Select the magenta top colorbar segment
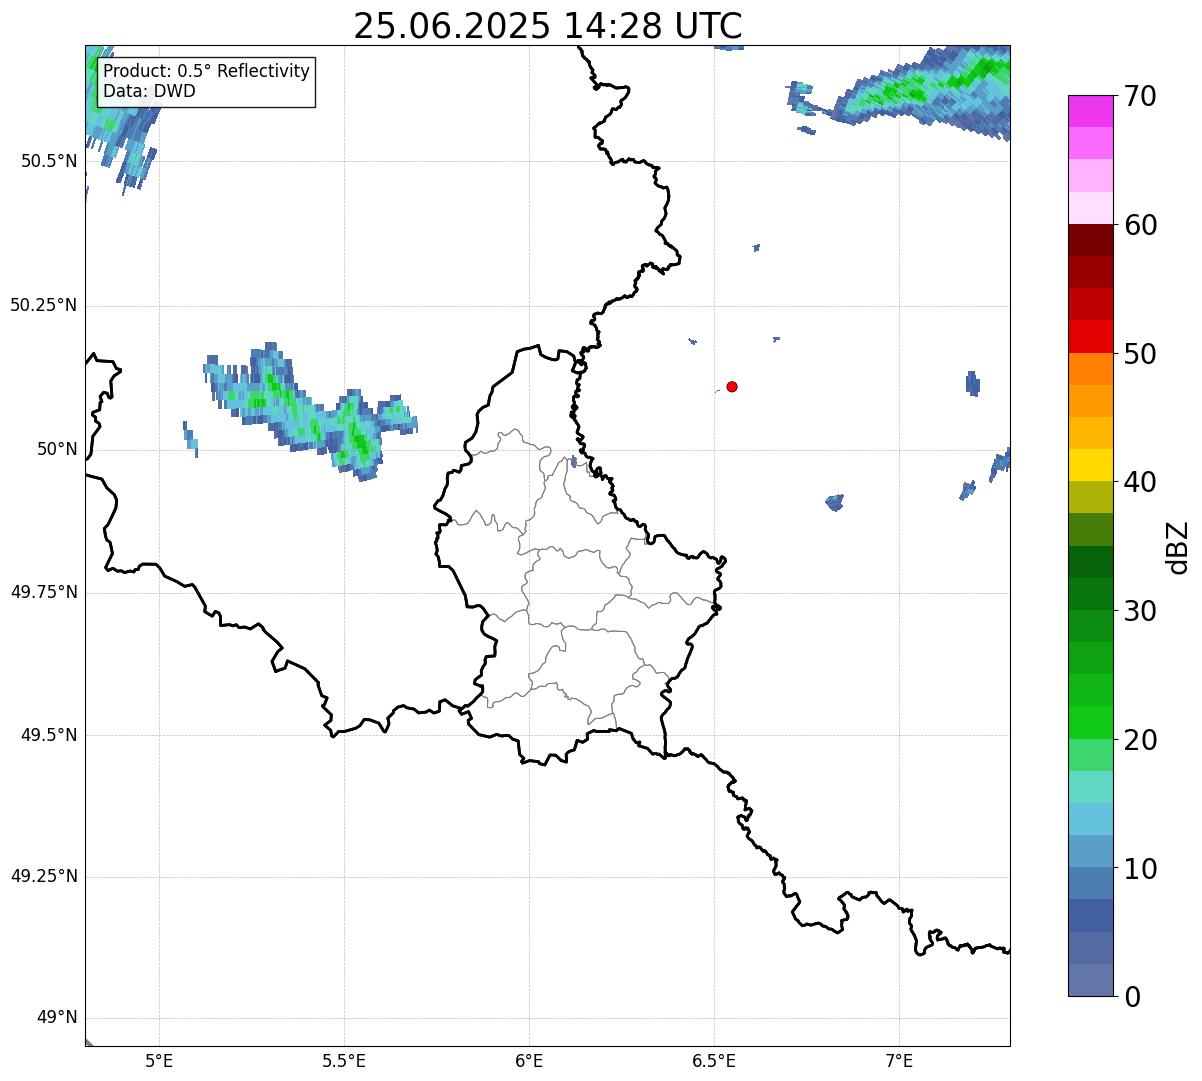 point(1090,111)
